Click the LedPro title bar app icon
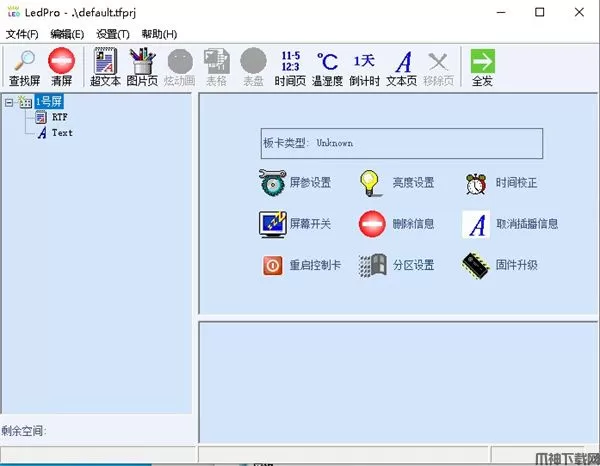Viewport: 600px width, 466px height. point(13,12)
